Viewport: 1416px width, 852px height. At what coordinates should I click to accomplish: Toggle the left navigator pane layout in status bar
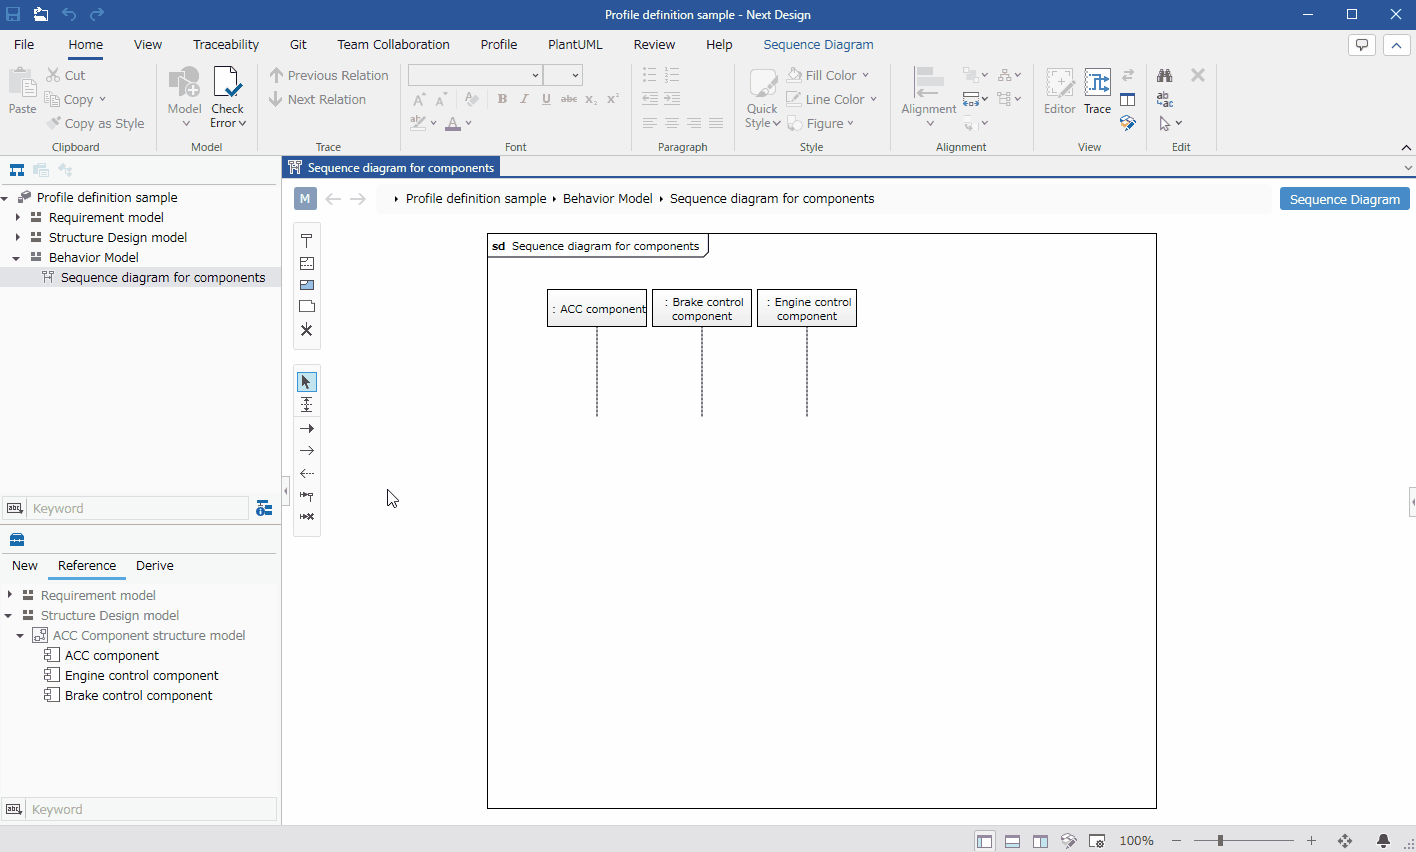985,841
